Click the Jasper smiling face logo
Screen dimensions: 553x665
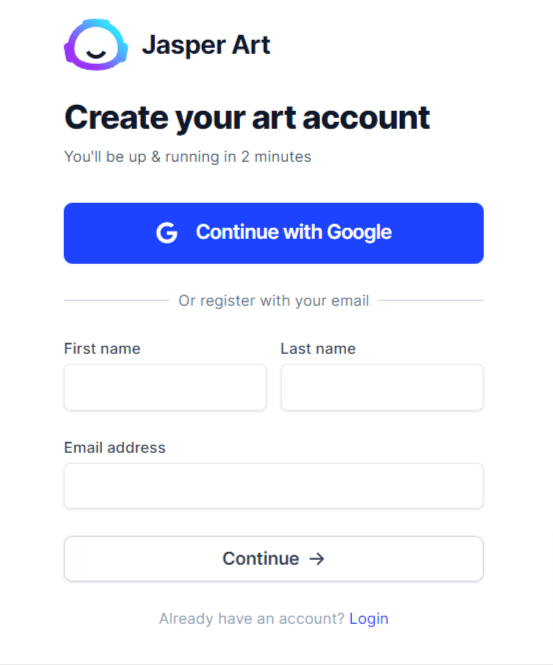click(x=96, y=45)
